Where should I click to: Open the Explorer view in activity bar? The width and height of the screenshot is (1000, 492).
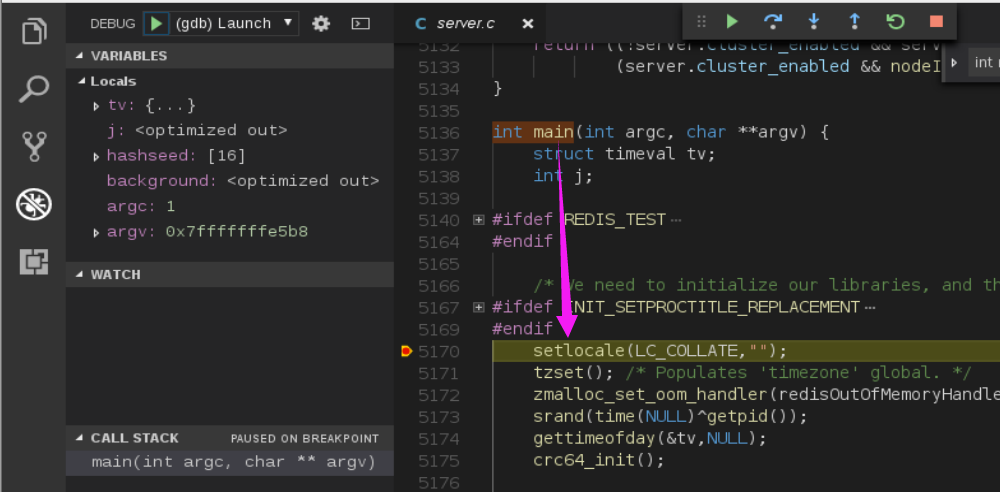point(34,32)
